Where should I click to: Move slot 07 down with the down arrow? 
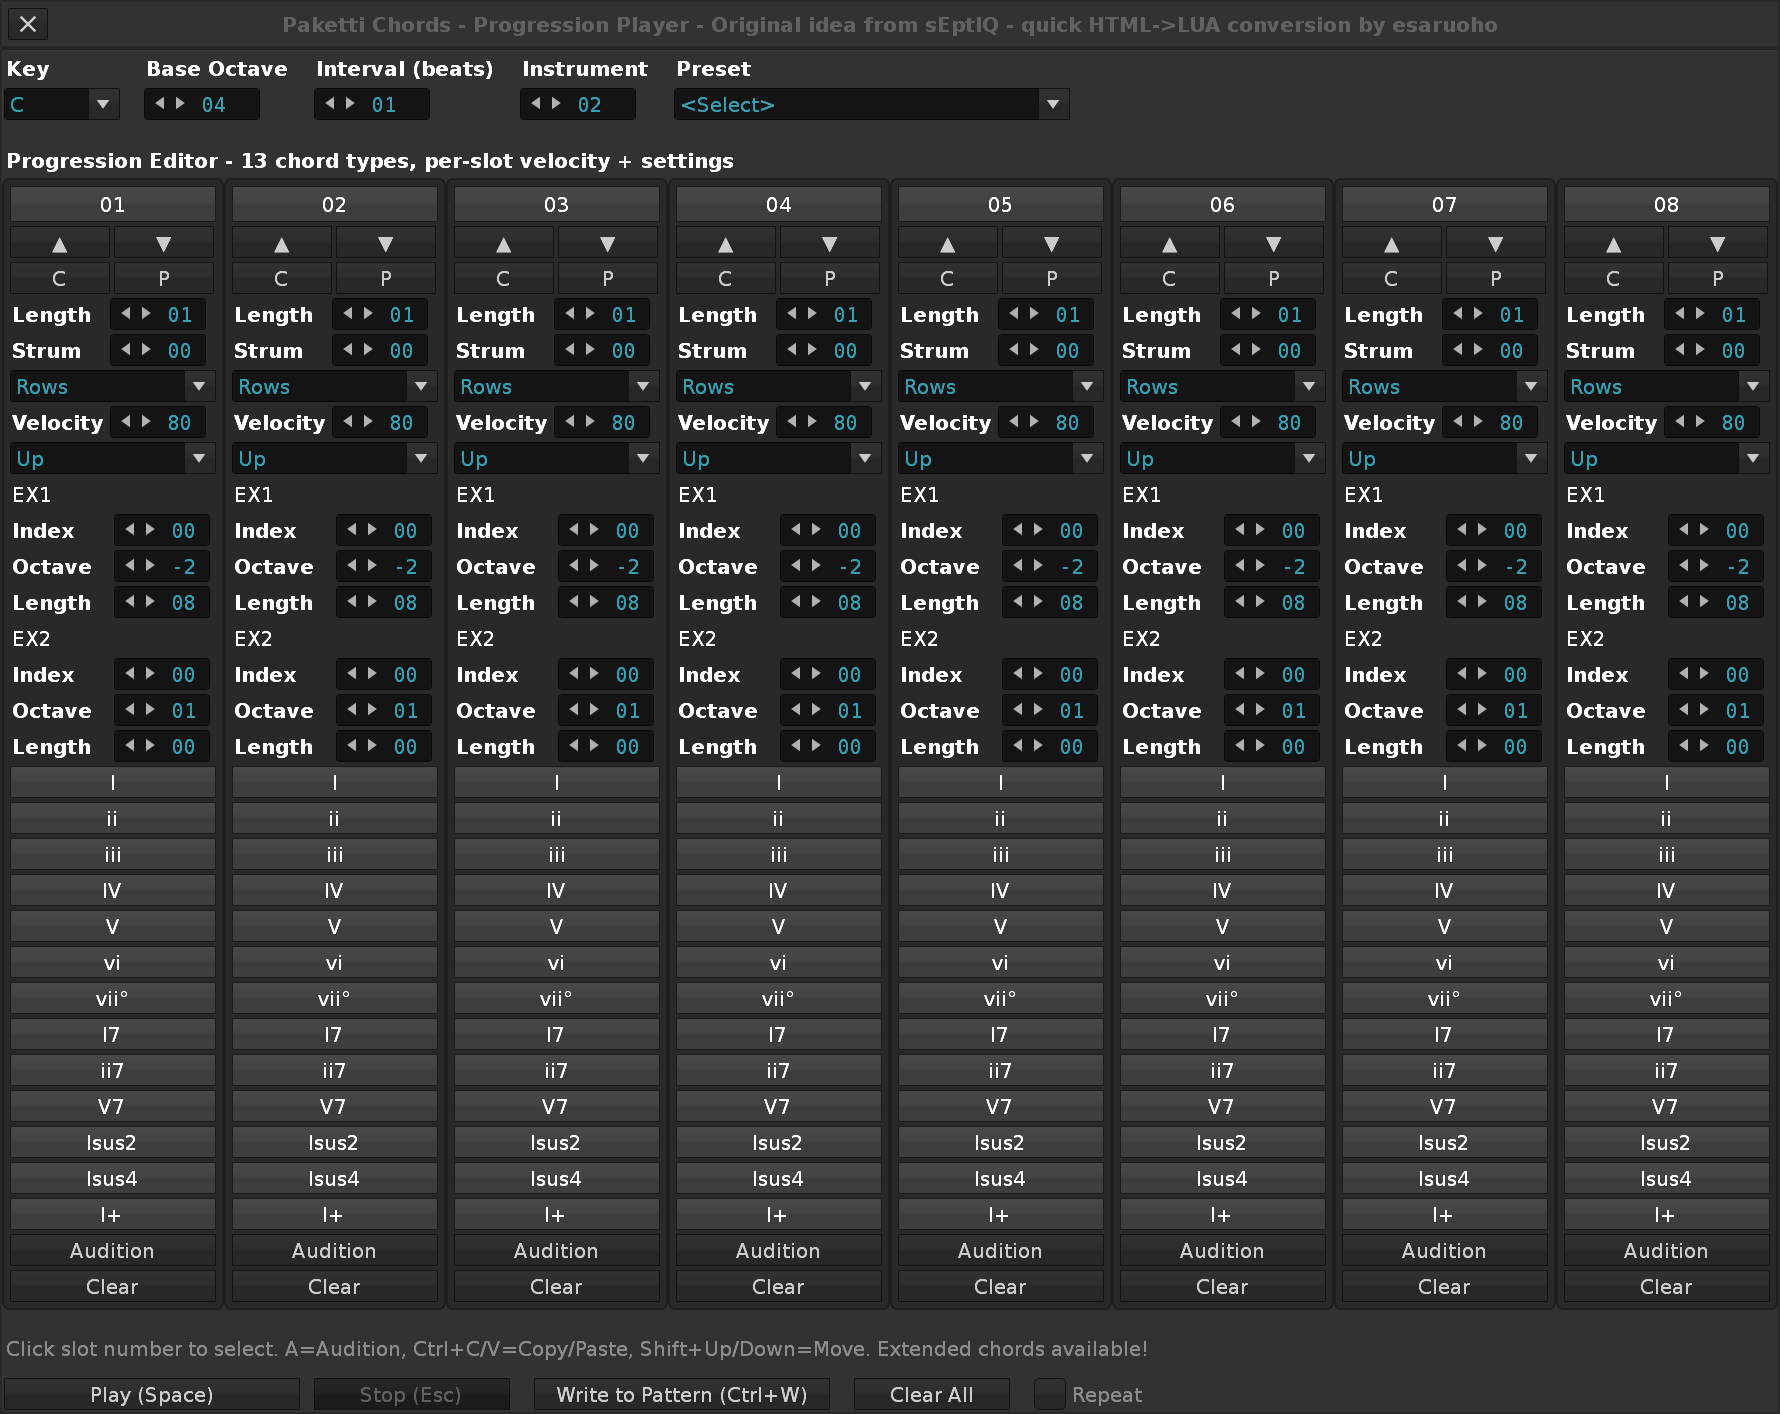pyautogui.click(x=1496, y=243)
